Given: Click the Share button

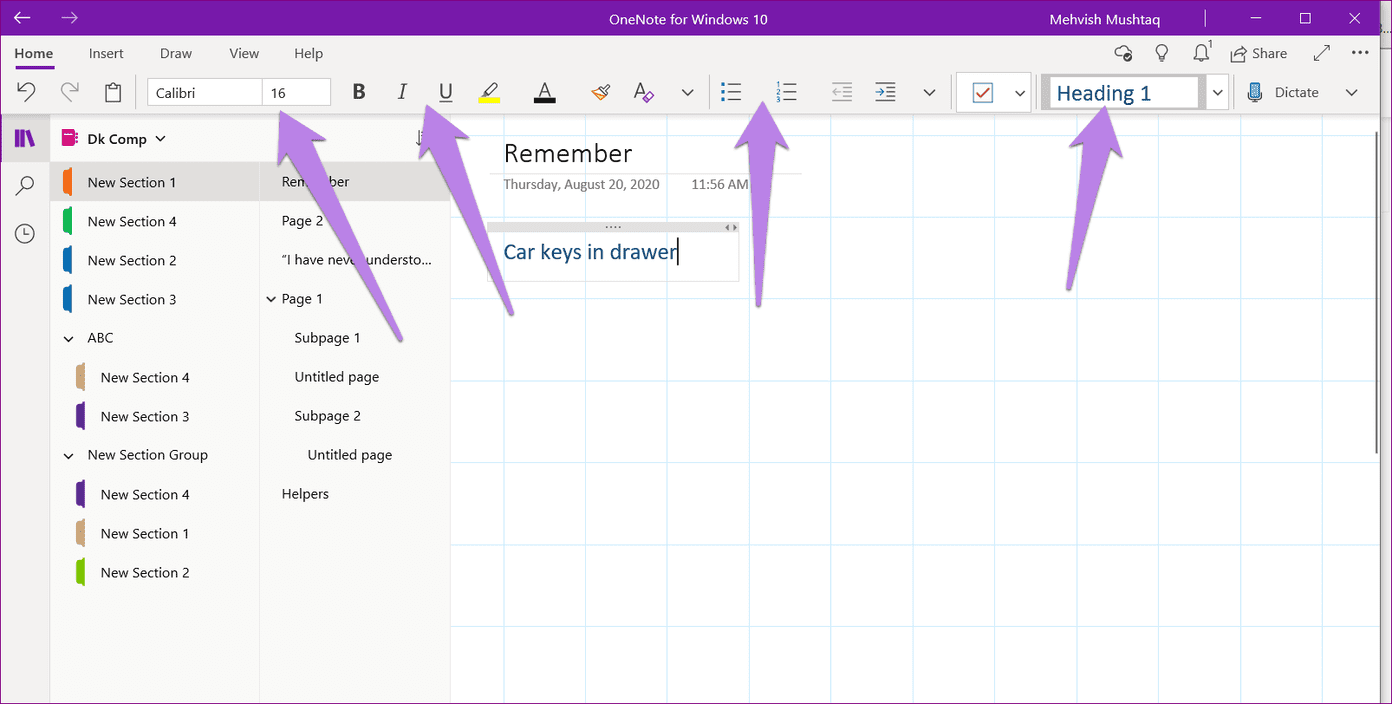Looking at the screenshot, I should click(1259, 53).
